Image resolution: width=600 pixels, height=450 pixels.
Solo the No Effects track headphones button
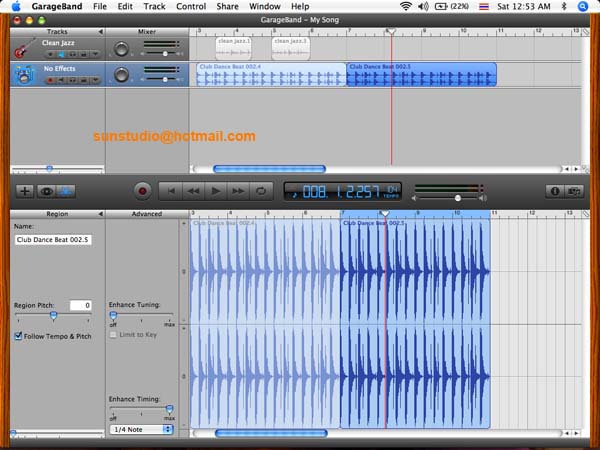coord(72,80)
